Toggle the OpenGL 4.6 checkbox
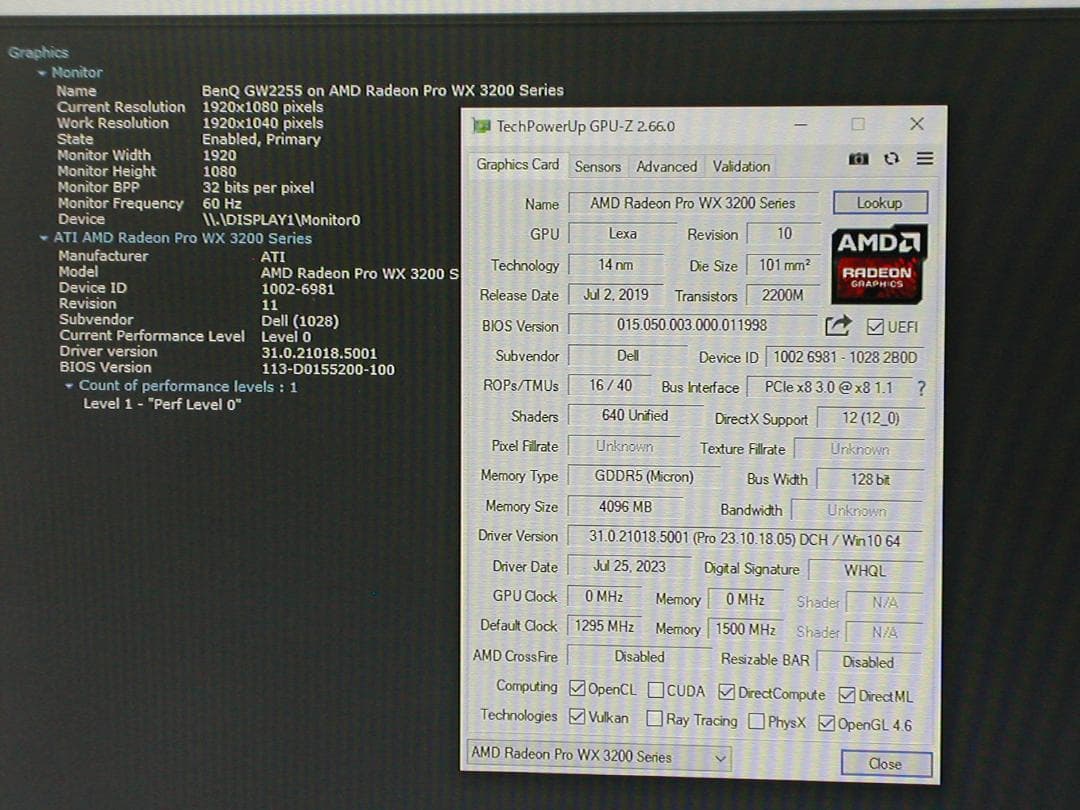 [x=826, y=723]
